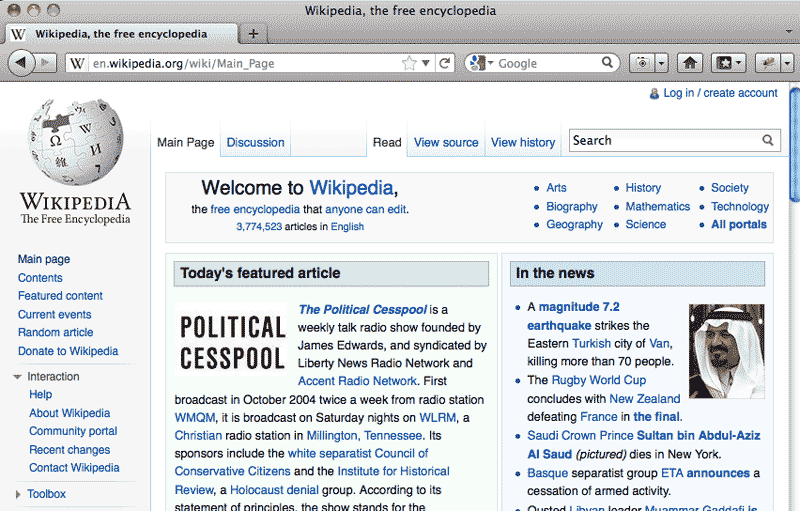Image resolution: width=800 pixels, height=511 pixels.
Task: Open the Rugby World Cup link
Action: tap(598, 380)
